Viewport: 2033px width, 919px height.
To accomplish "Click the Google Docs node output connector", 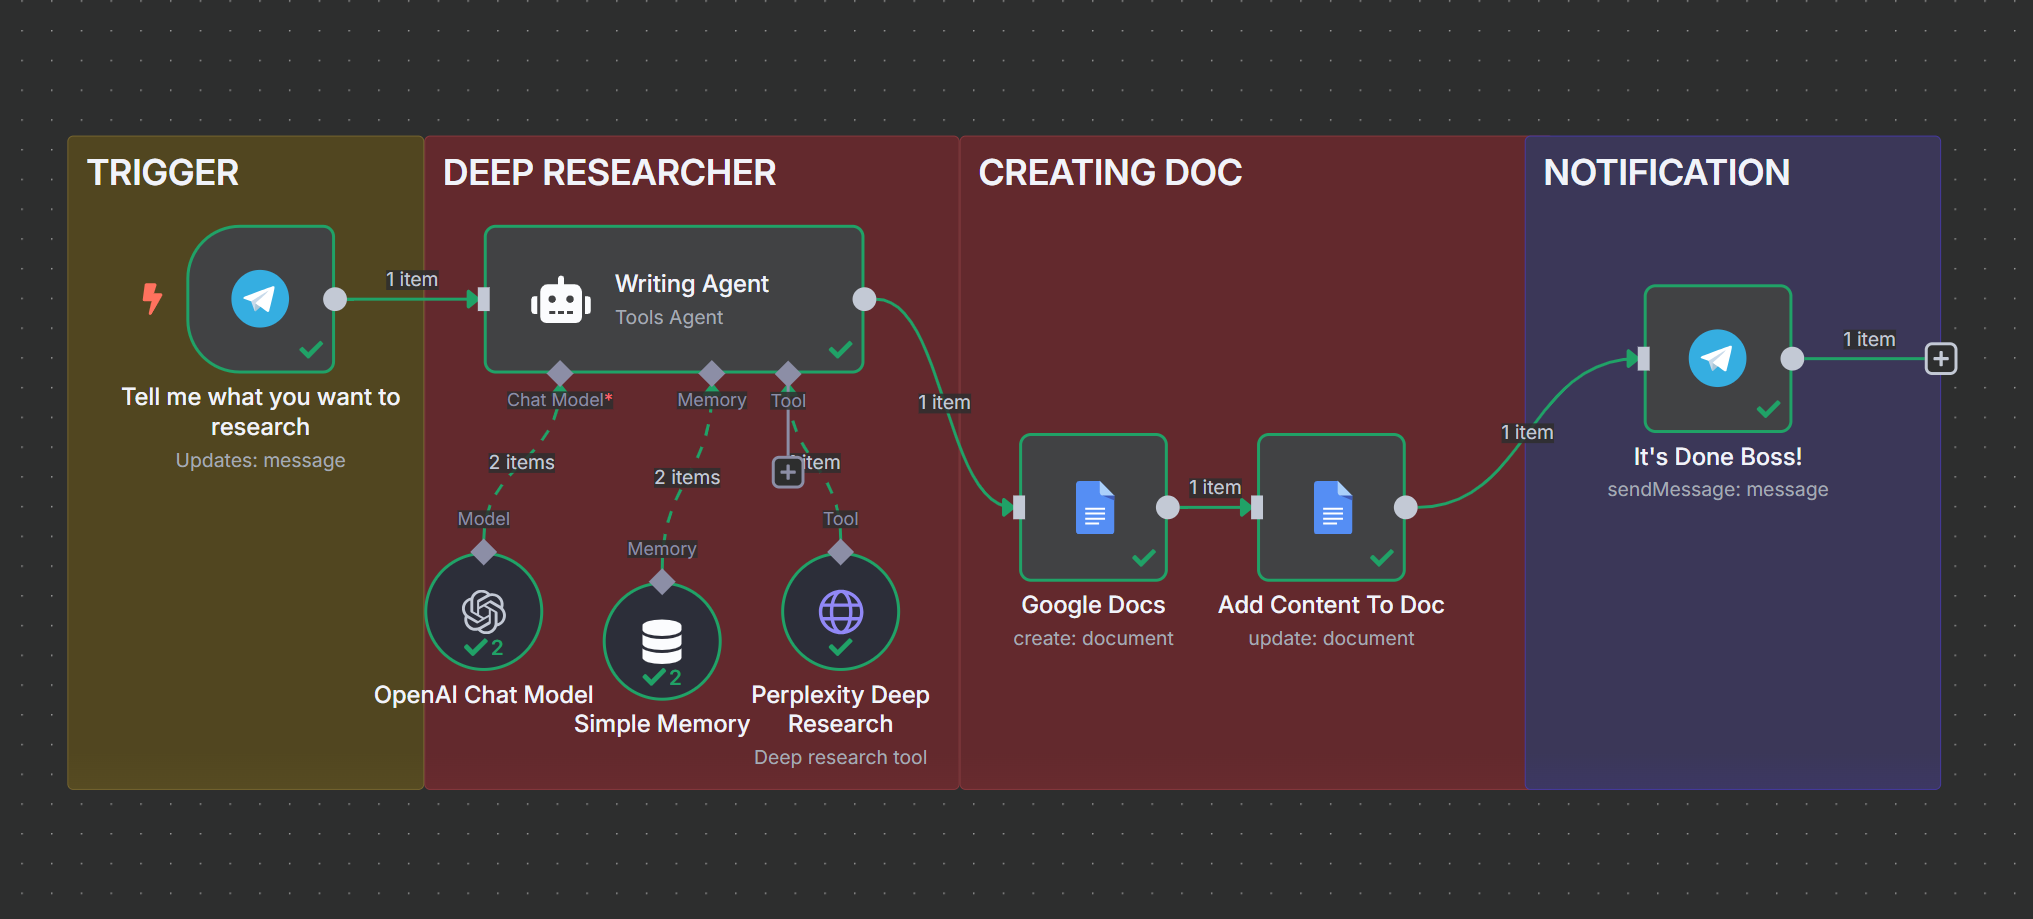I will coord(1167,507).
